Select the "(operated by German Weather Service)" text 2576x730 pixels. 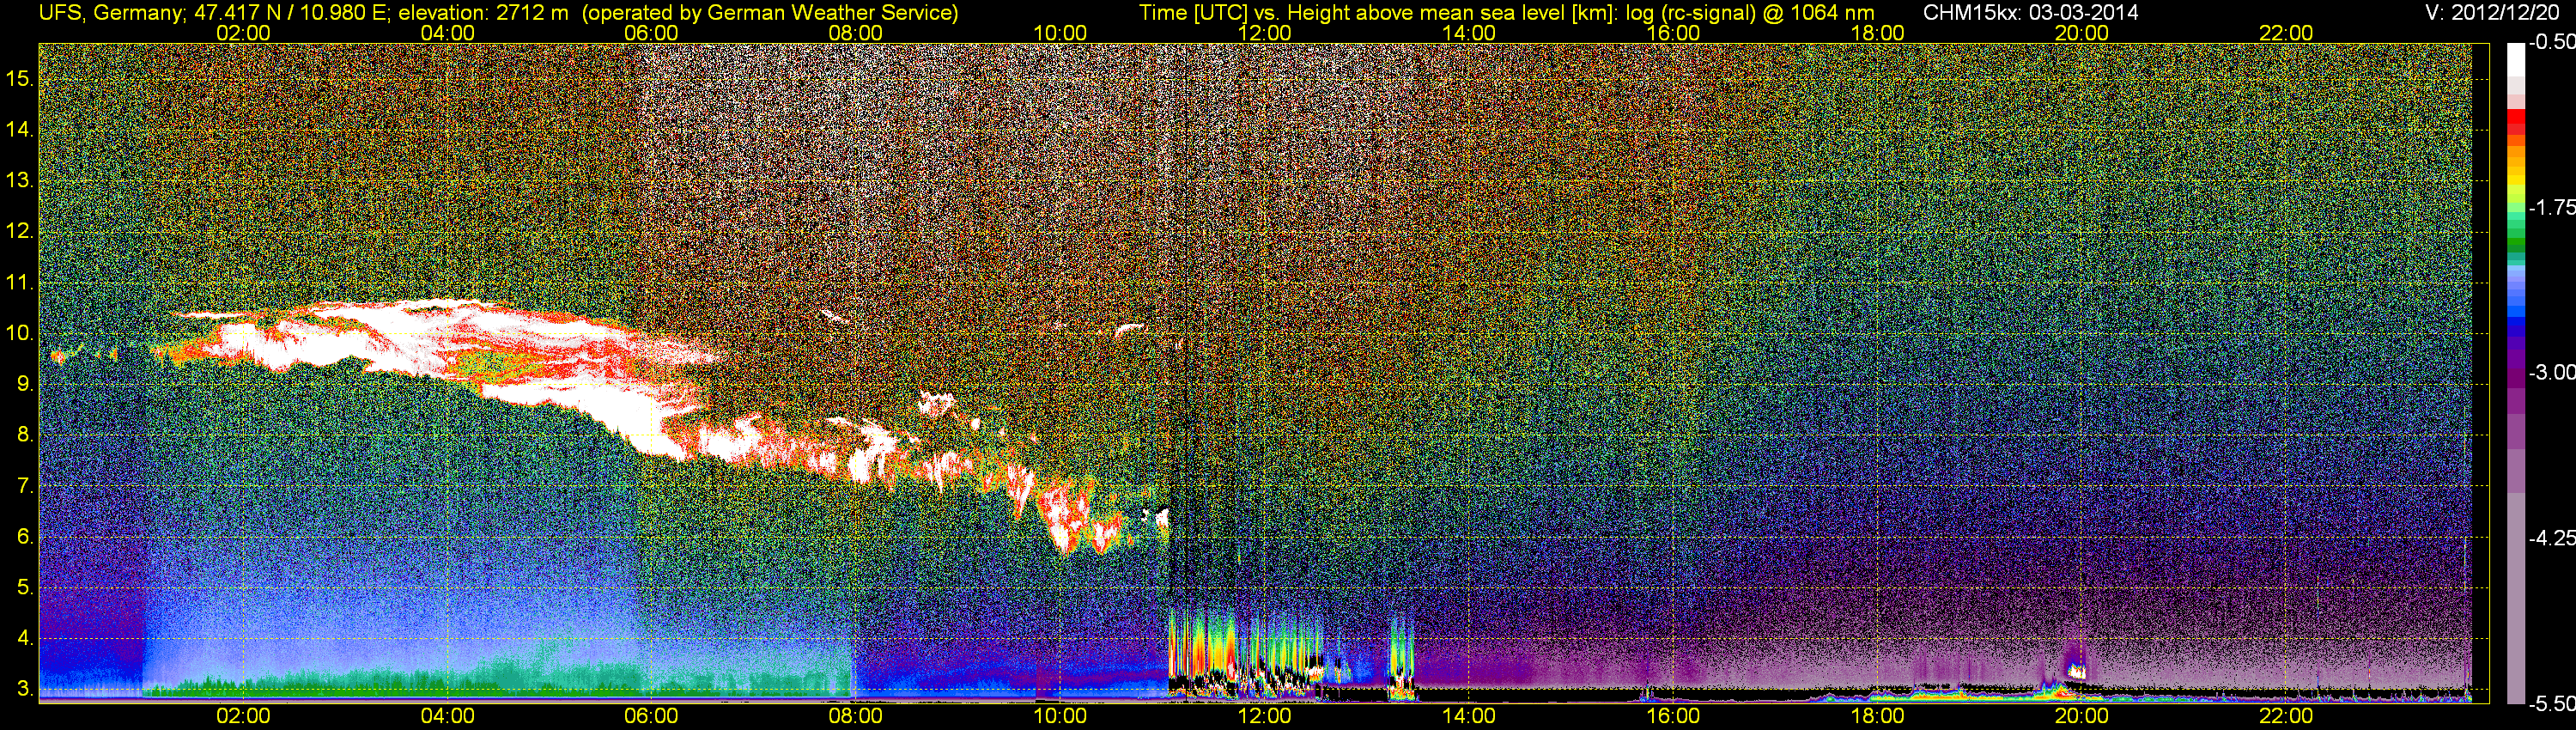[770, 13]
